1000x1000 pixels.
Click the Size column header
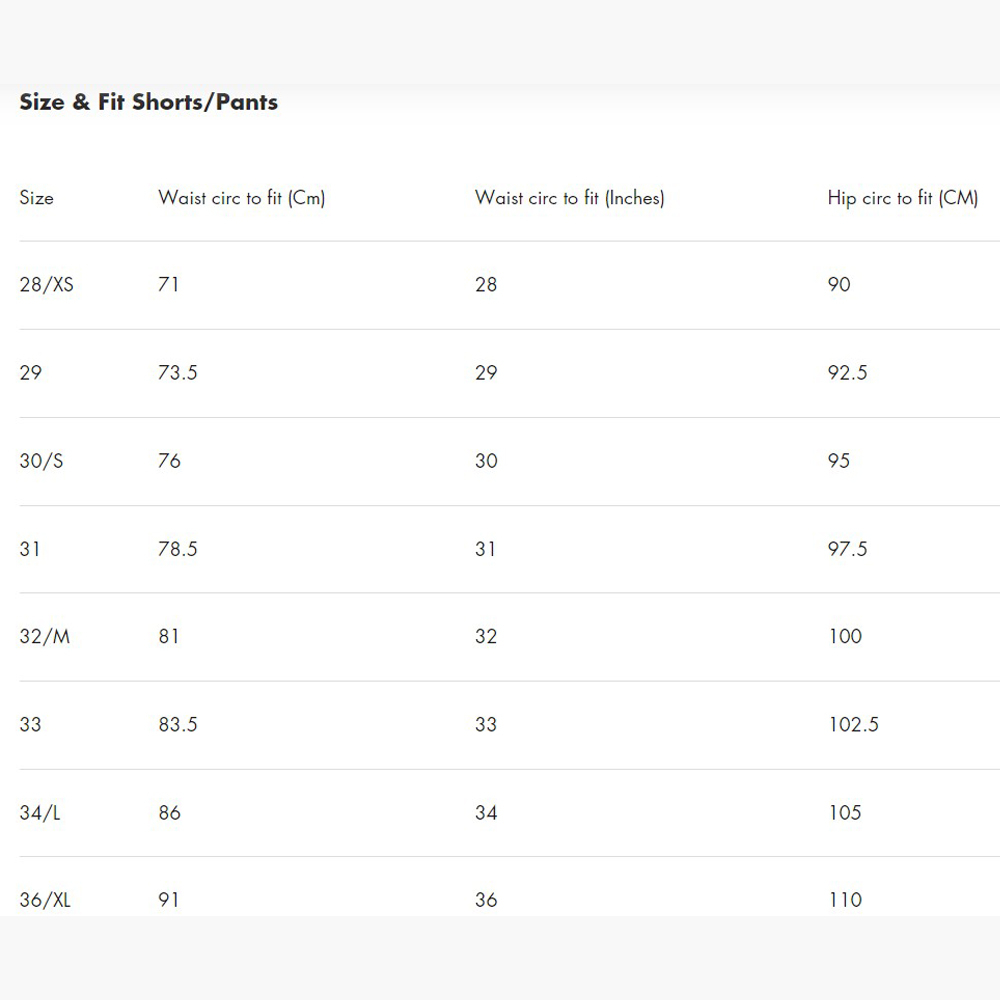[37, 198]
